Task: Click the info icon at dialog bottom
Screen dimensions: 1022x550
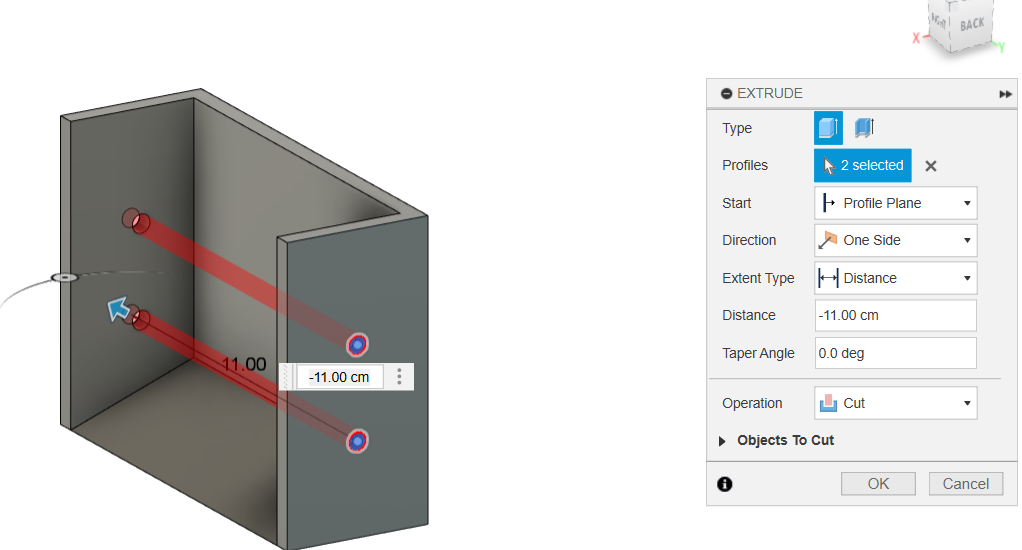Action: pos(725,484)
